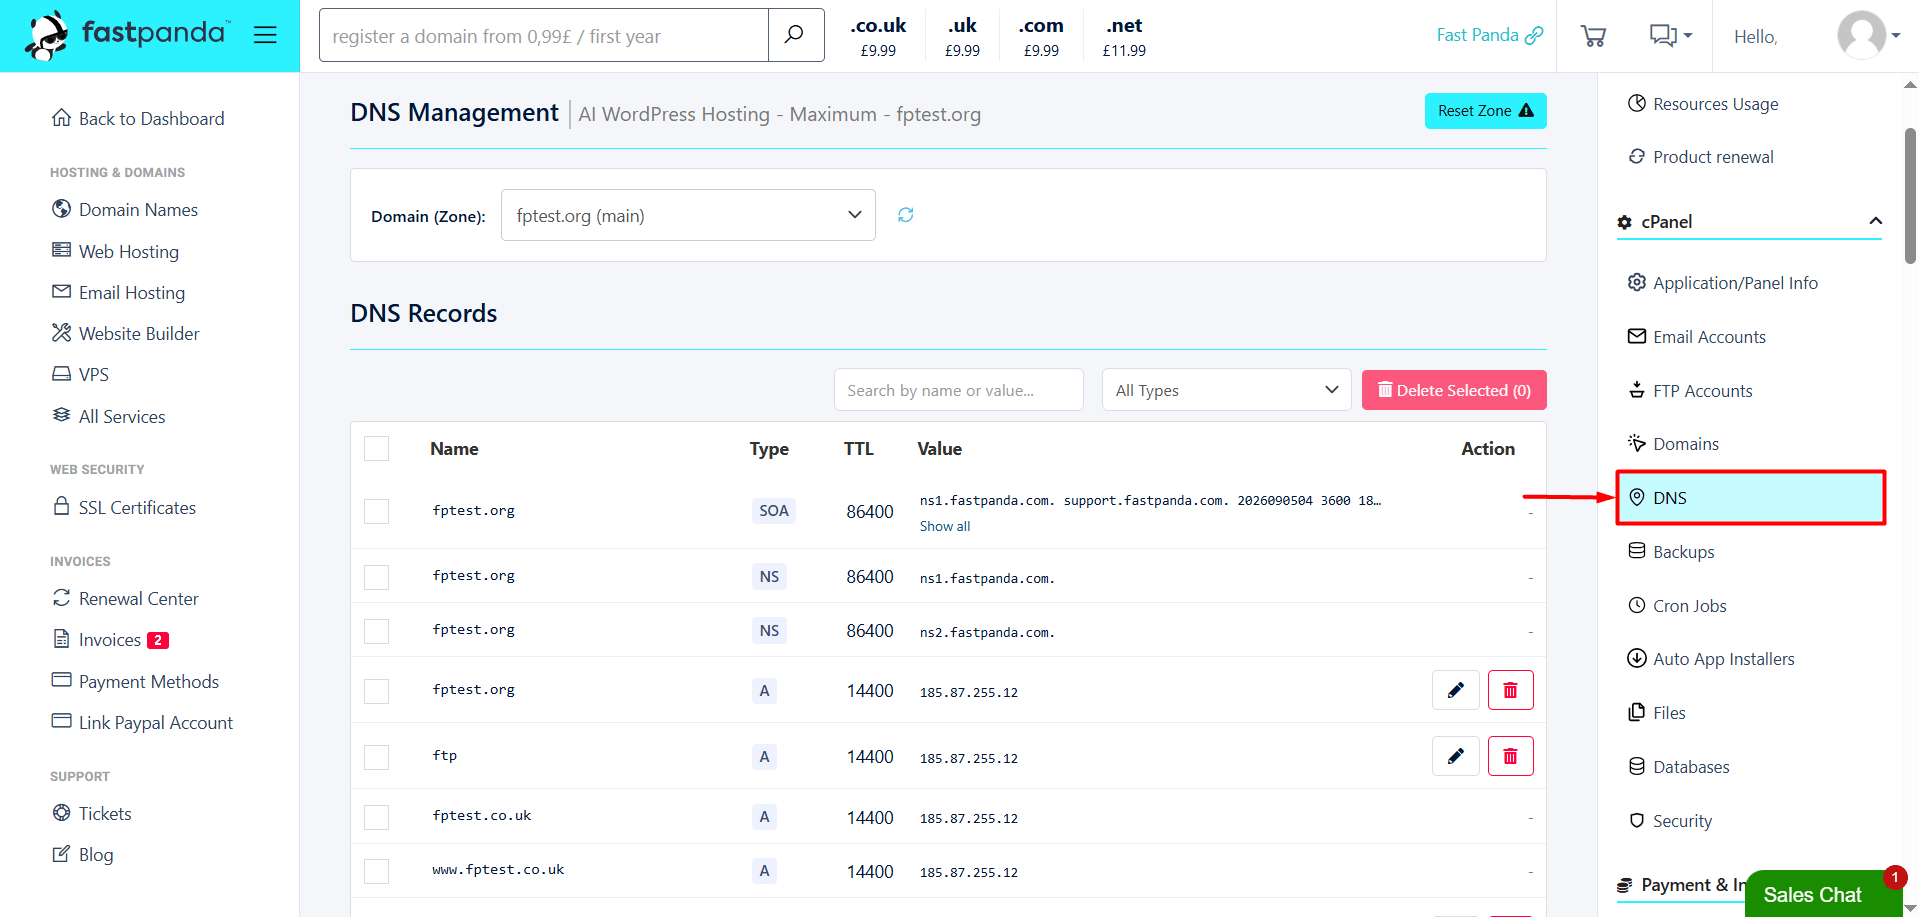Click the Fast Panda link icon
This screenshot has width=1919, height=917.
pos(1534,35)
